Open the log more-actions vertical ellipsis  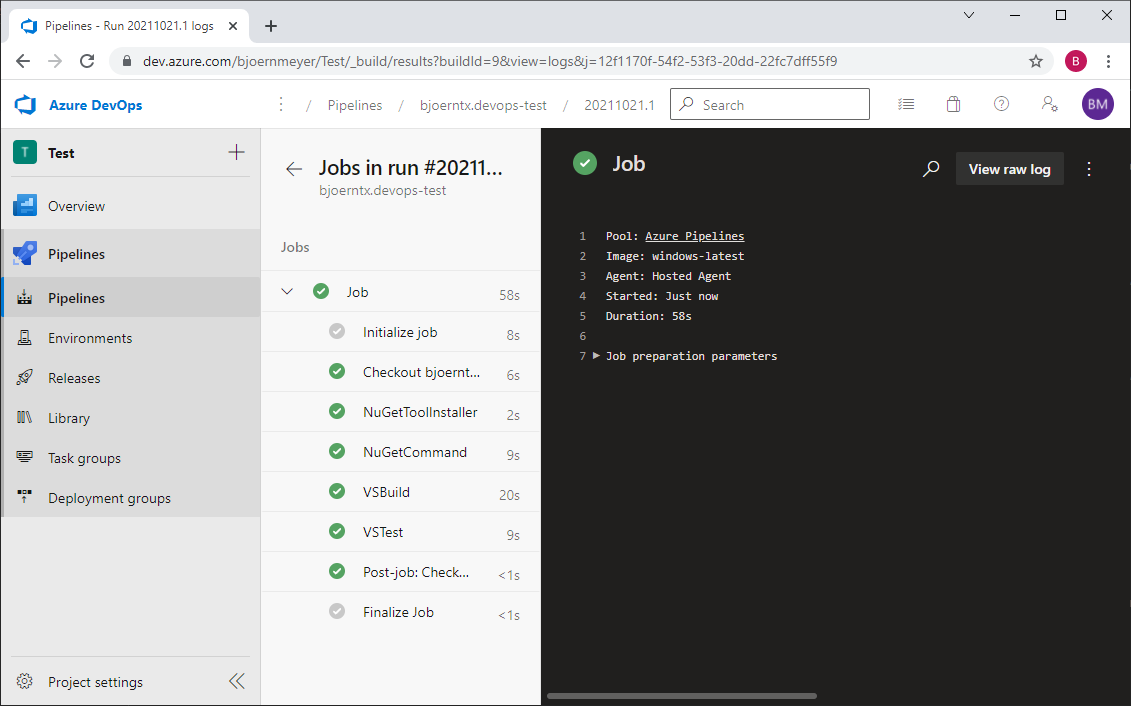coord(1089,169)
